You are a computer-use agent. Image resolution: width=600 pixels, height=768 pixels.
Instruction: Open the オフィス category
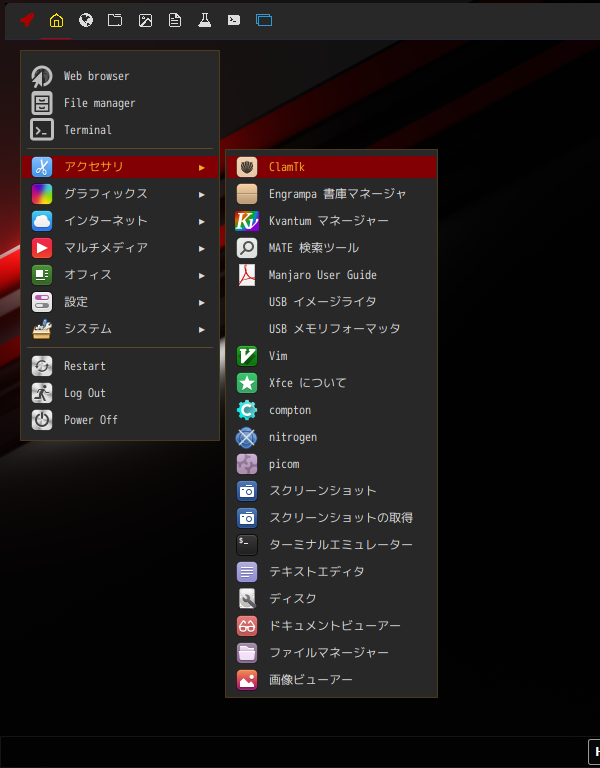click(120, 275)
